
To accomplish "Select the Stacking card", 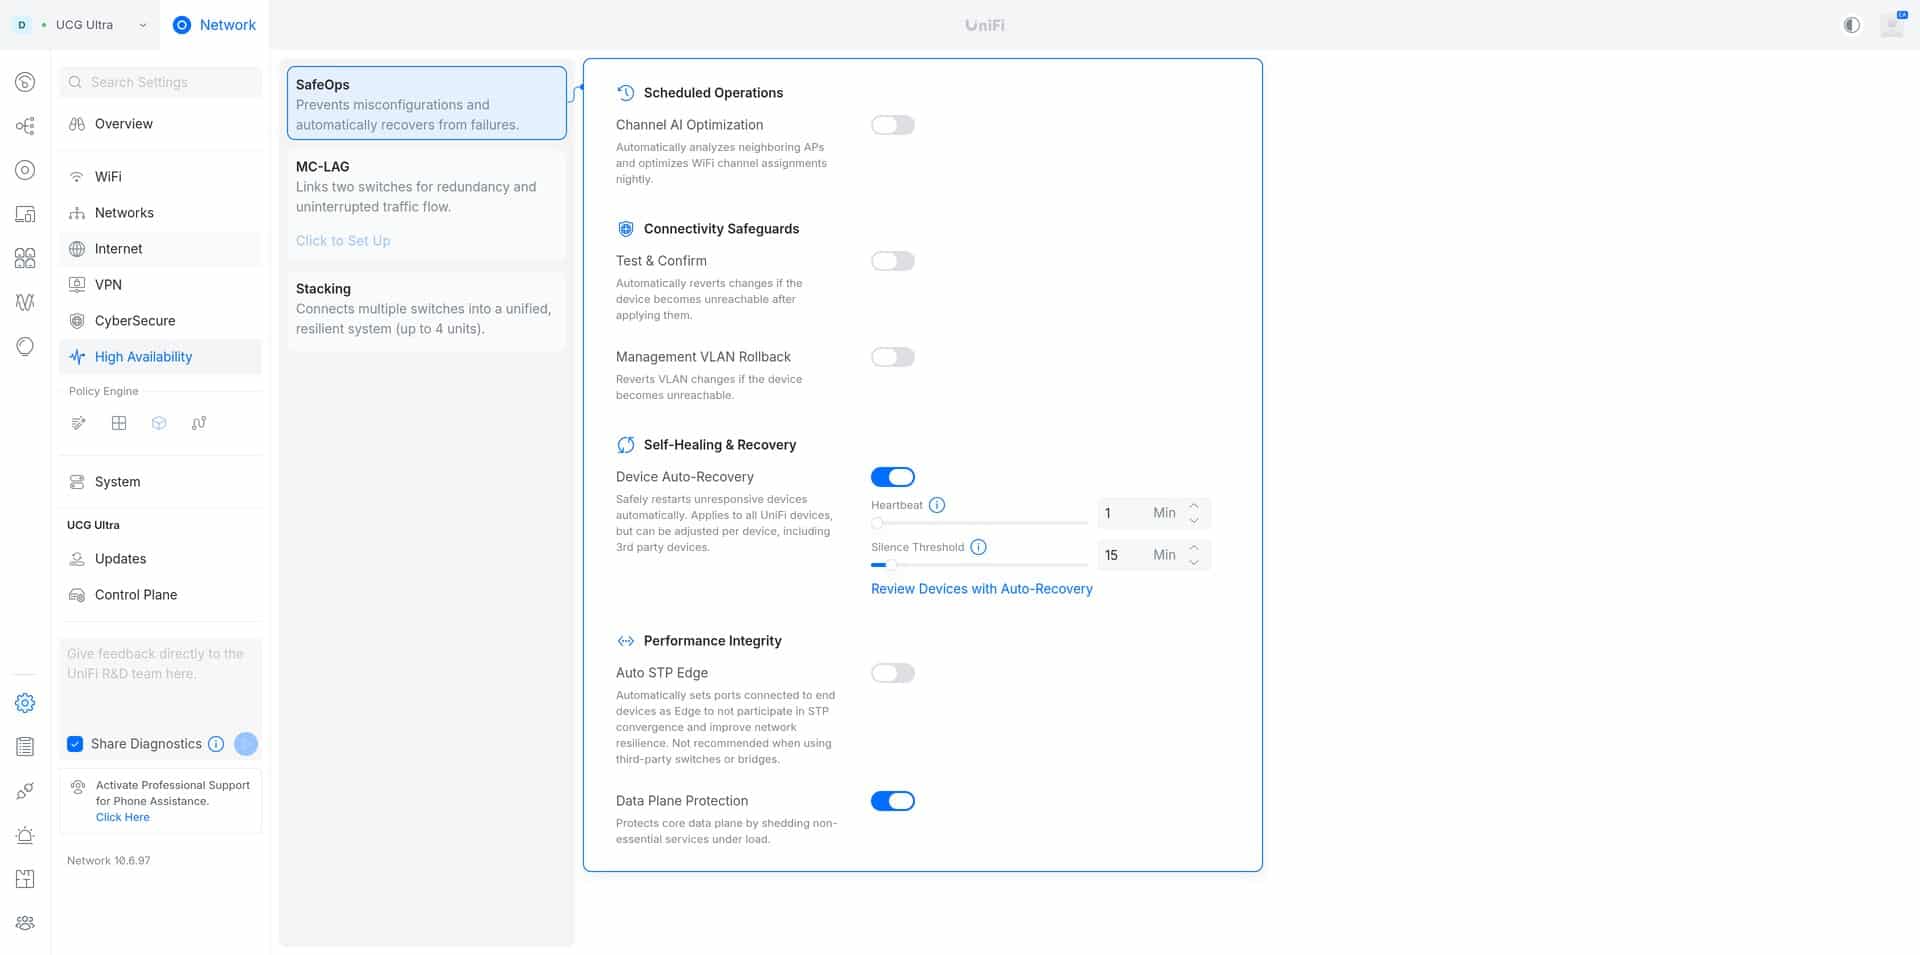I will 426,310.
